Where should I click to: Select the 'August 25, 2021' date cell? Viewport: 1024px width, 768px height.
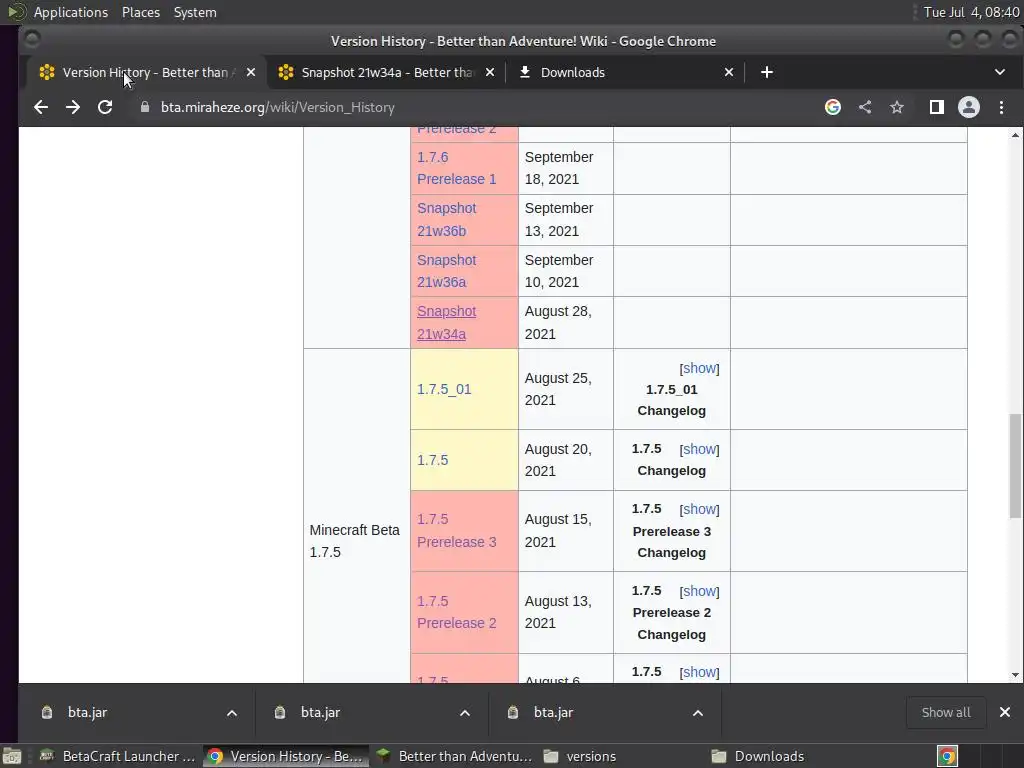coord(566,389)
